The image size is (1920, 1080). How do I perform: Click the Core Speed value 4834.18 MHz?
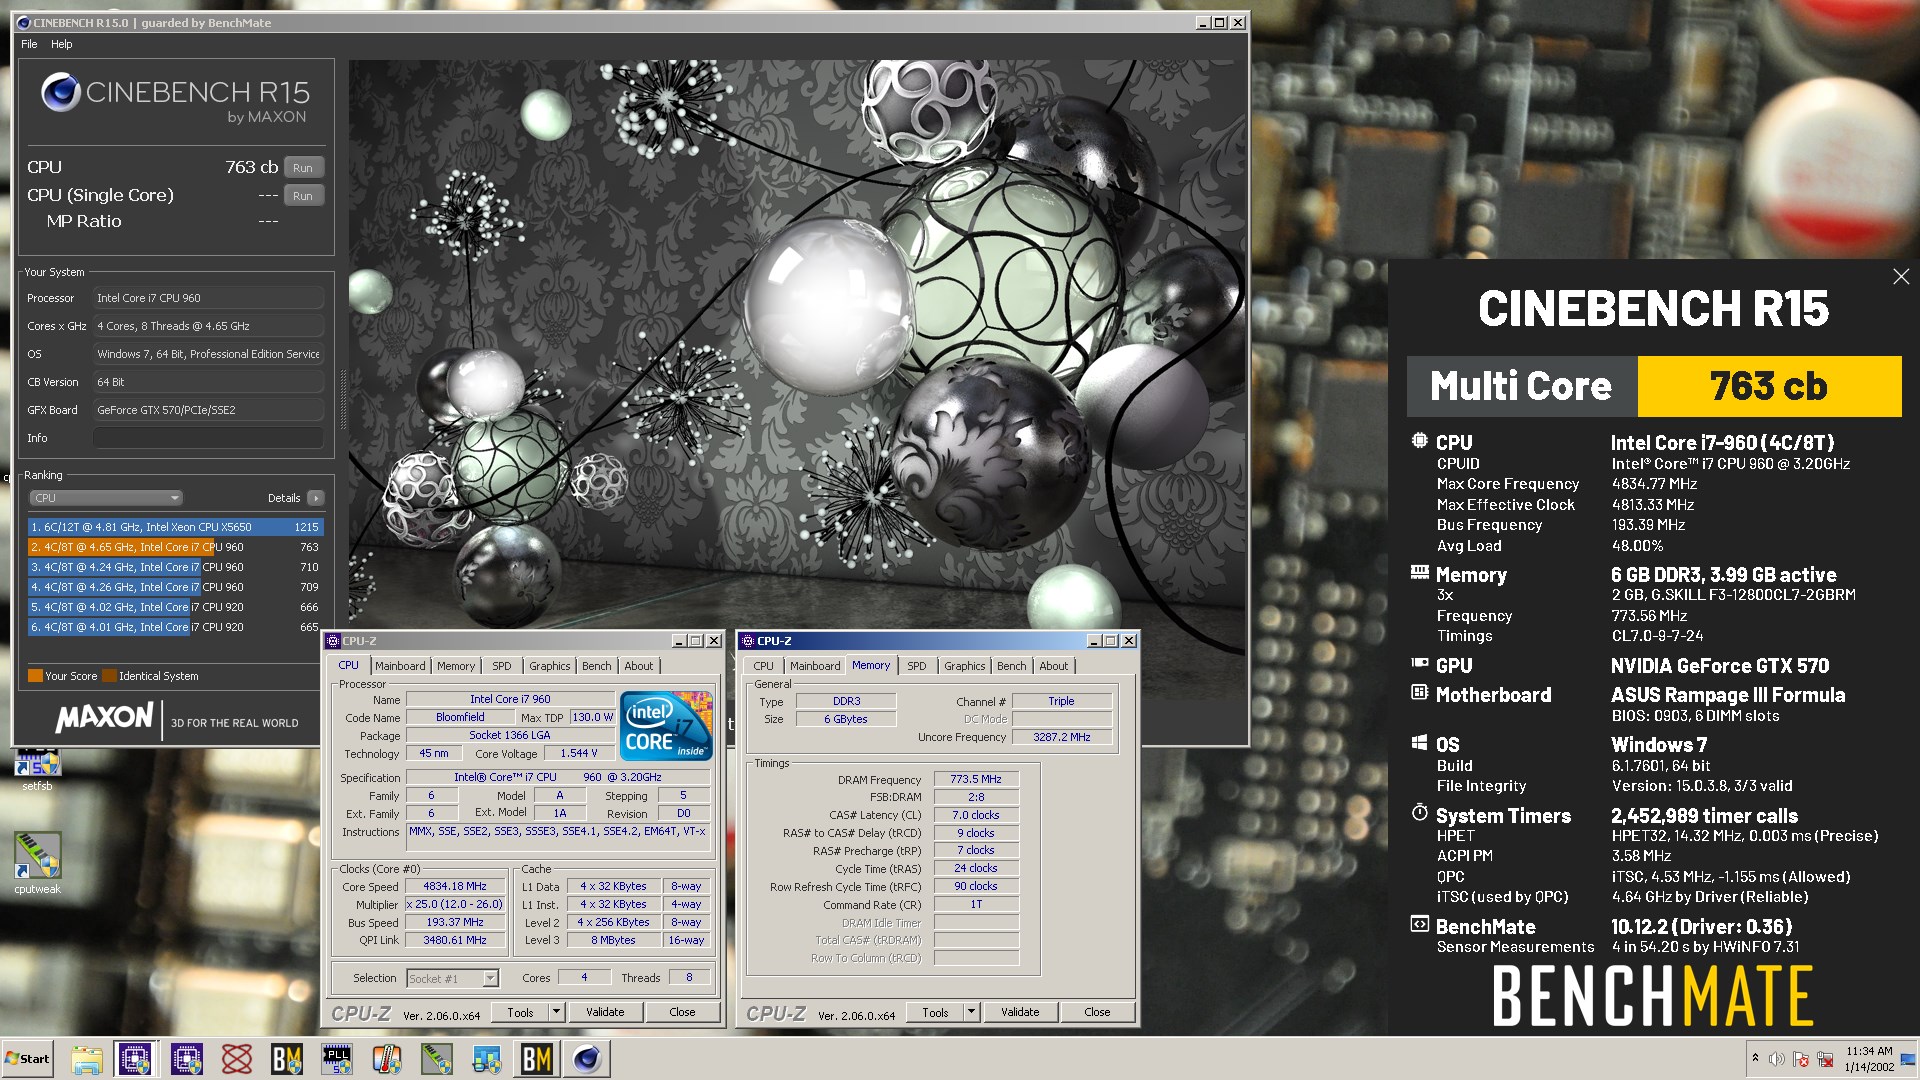coord(455,886)
